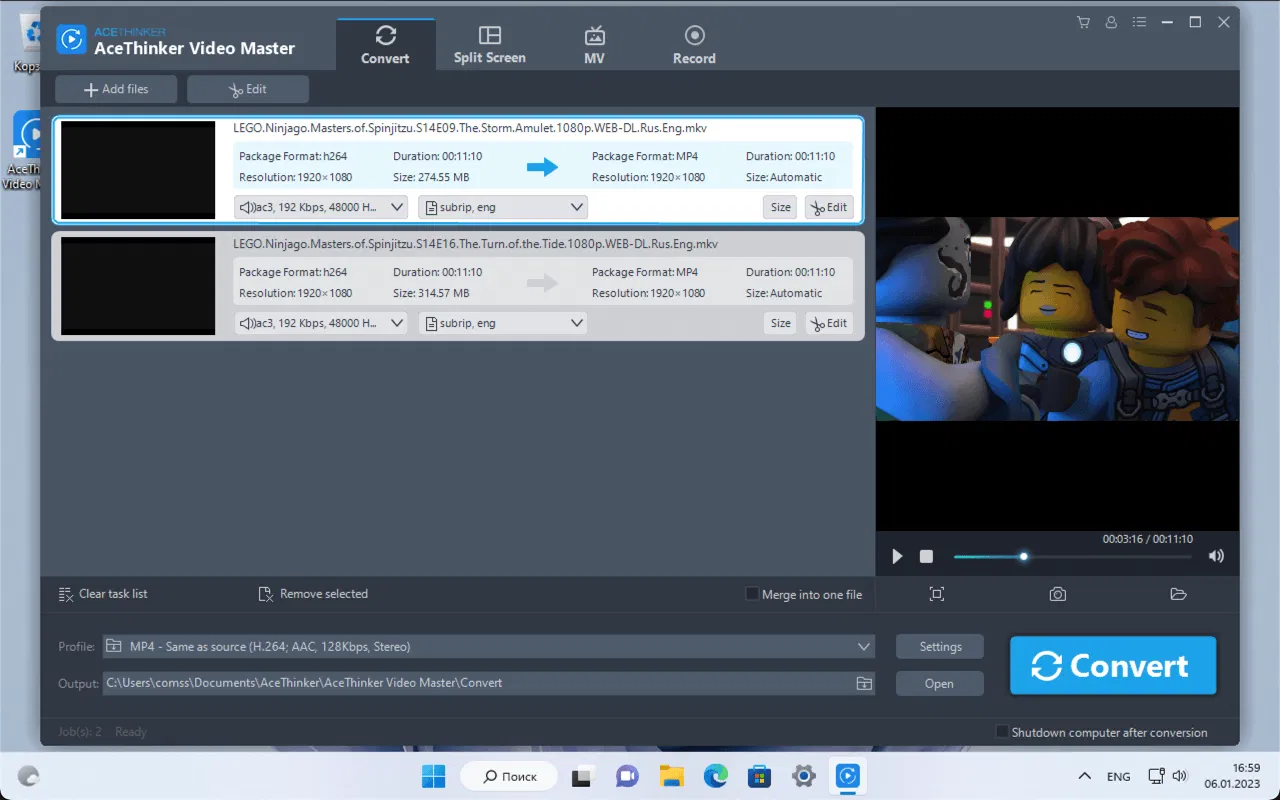Image resolution: width=1280 pixels, height=800 pixels.
Task: Open the hamburger menu icon in title bar
Action: pyautogui.click(x=1139, y=22)
